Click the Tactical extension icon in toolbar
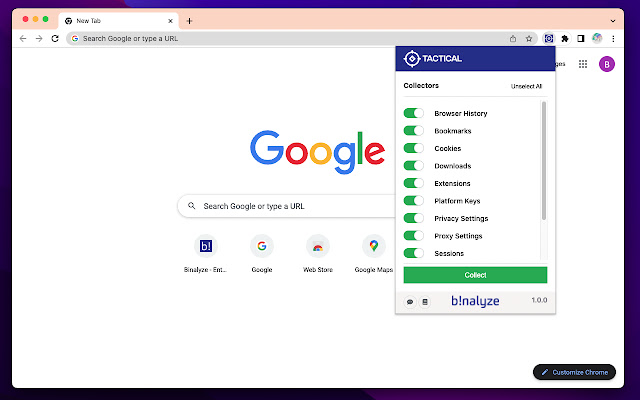The image size is (640, 400). (x=549, y=39)
